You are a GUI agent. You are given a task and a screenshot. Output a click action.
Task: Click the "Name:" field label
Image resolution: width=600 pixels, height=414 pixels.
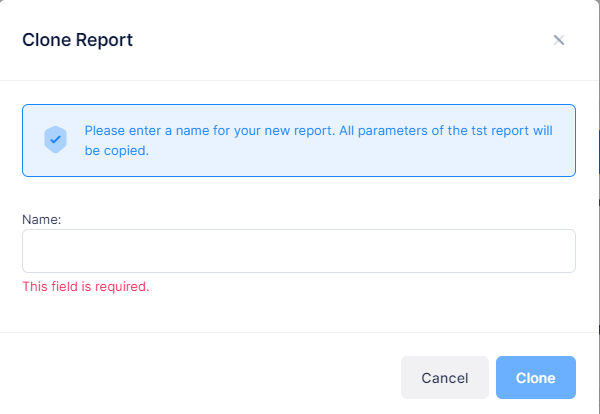(42, 216)
